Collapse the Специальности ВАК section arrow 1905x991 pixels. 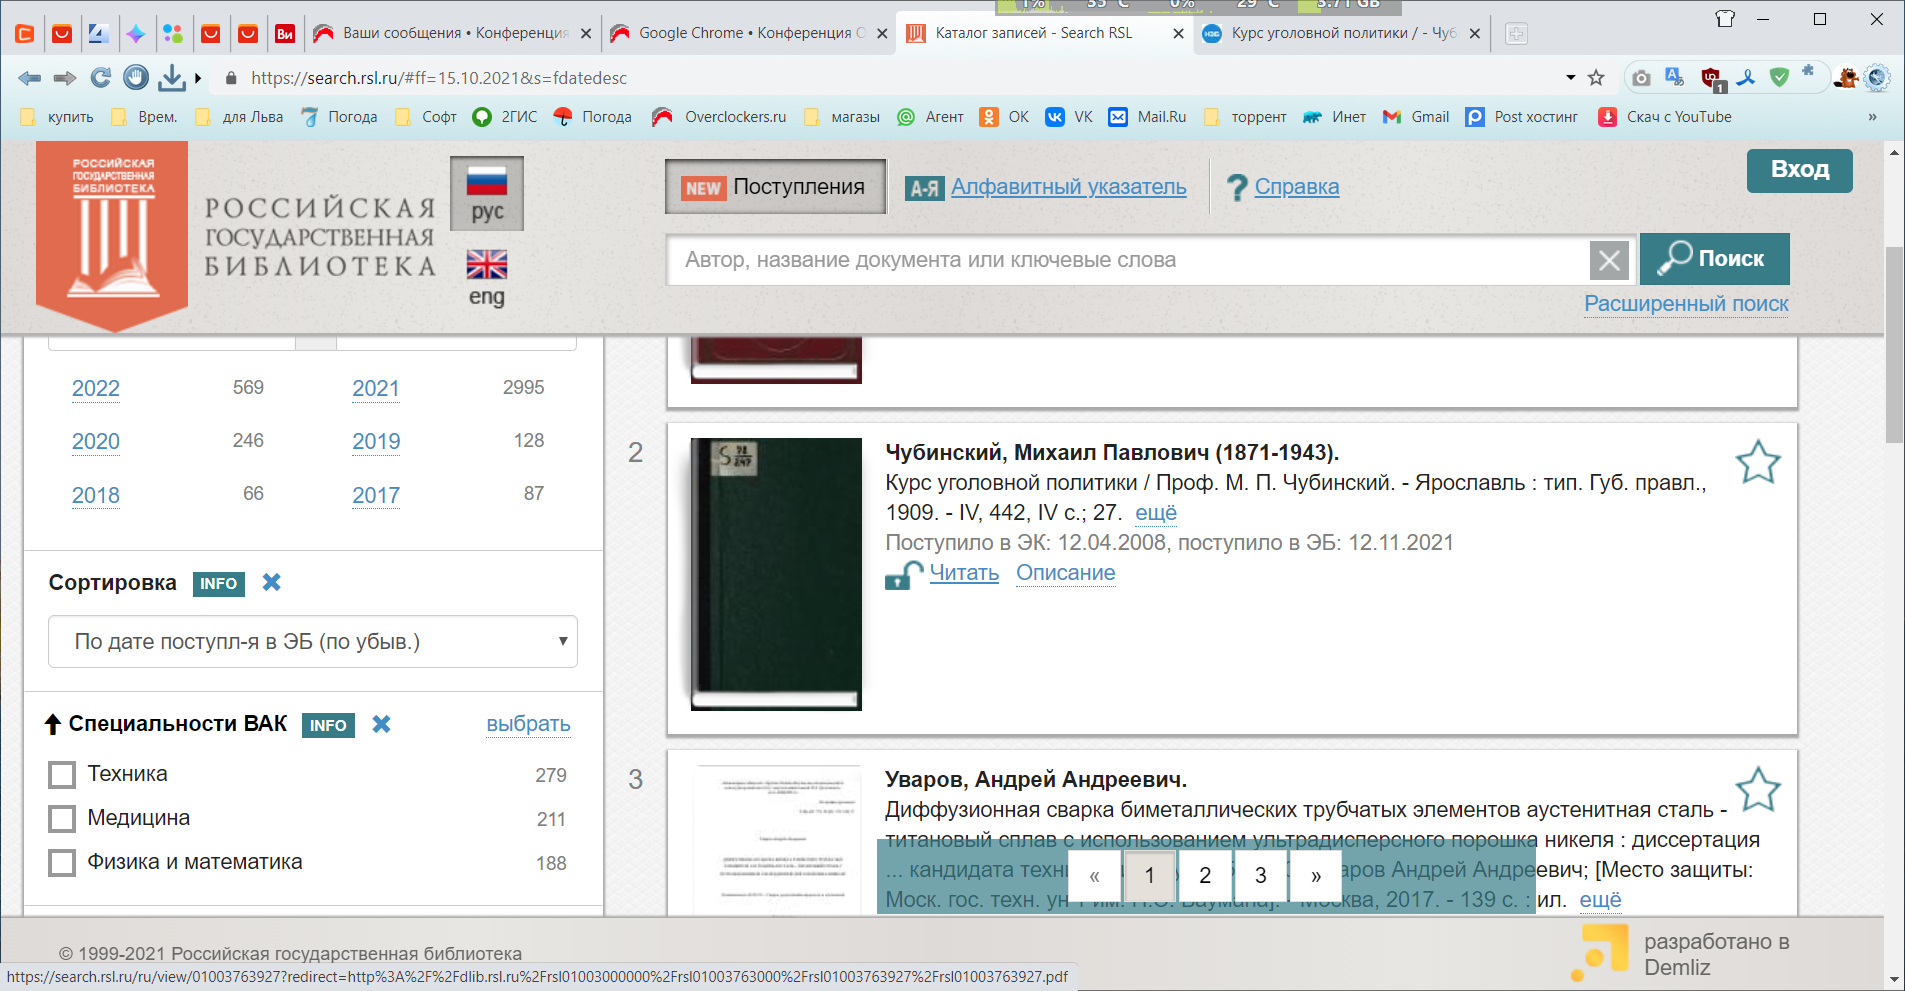pos(53,724)
